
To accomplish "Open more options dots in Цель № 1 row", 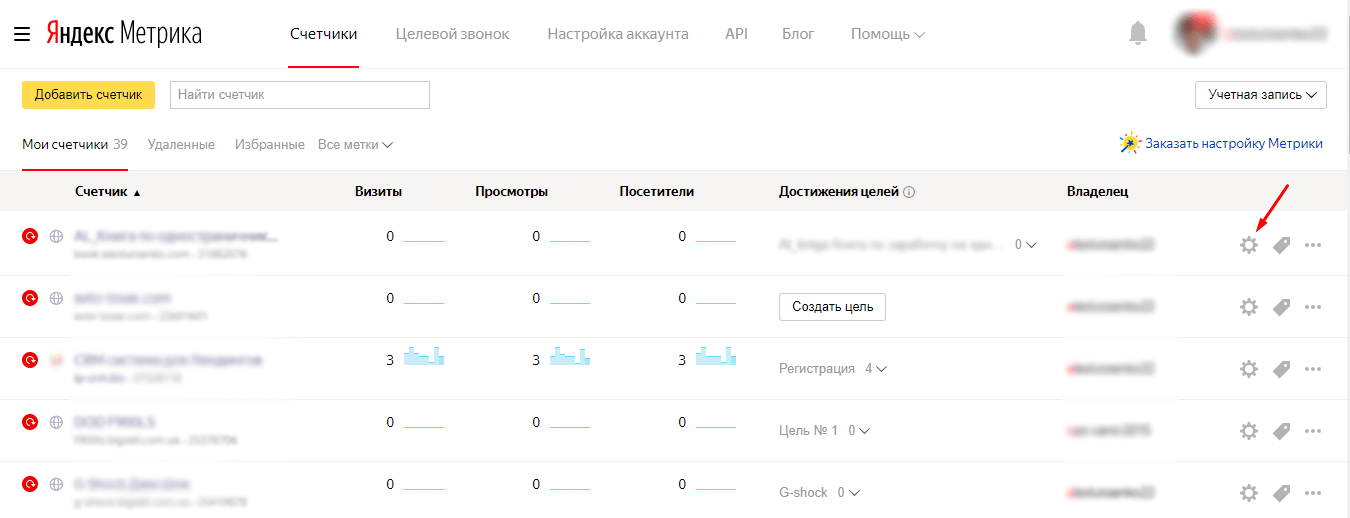I will tap(1314, 431).
